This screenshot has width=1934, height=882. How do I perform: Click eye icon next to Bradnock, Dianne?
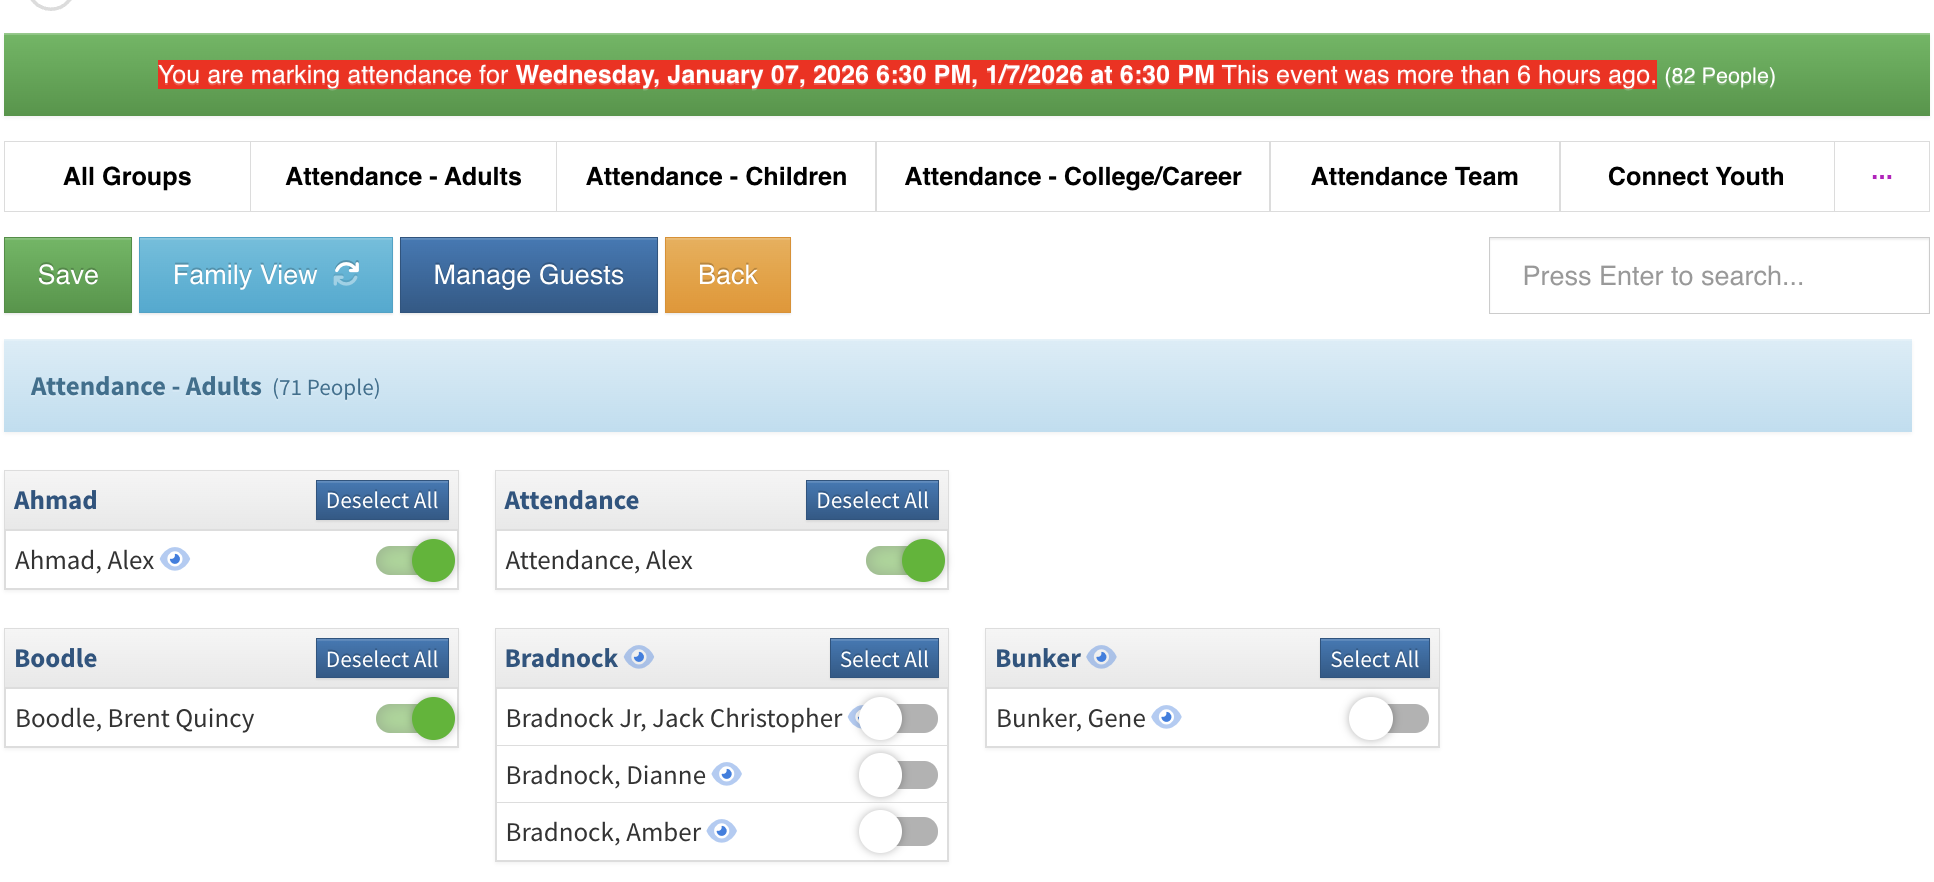(x=727, y=774)
